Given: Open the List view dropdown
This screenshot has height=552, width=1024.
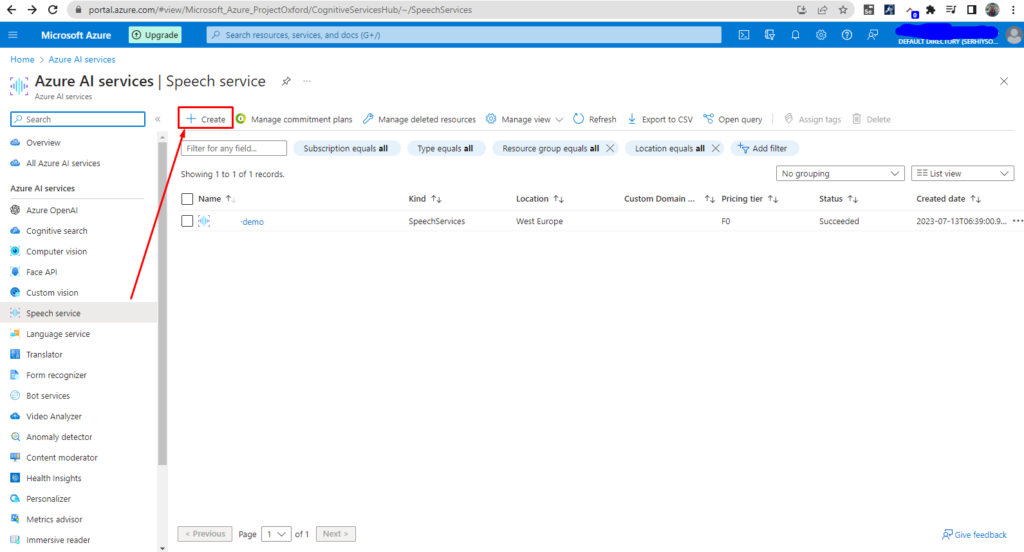Looking at the screenshot, I should click(x=963, y=173).
